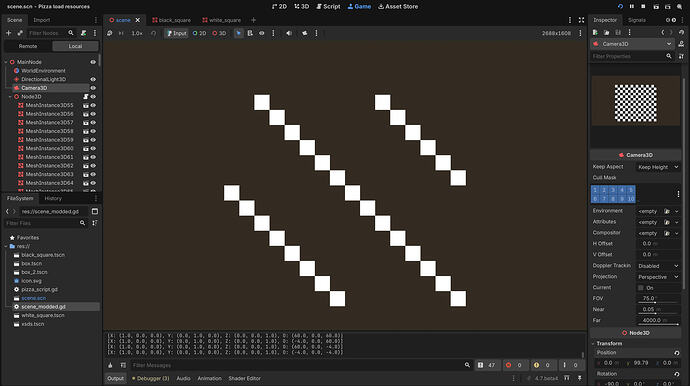690x386 pixels.
Task: Open the white_square scene tab
Action: click(x=222, y=20)
